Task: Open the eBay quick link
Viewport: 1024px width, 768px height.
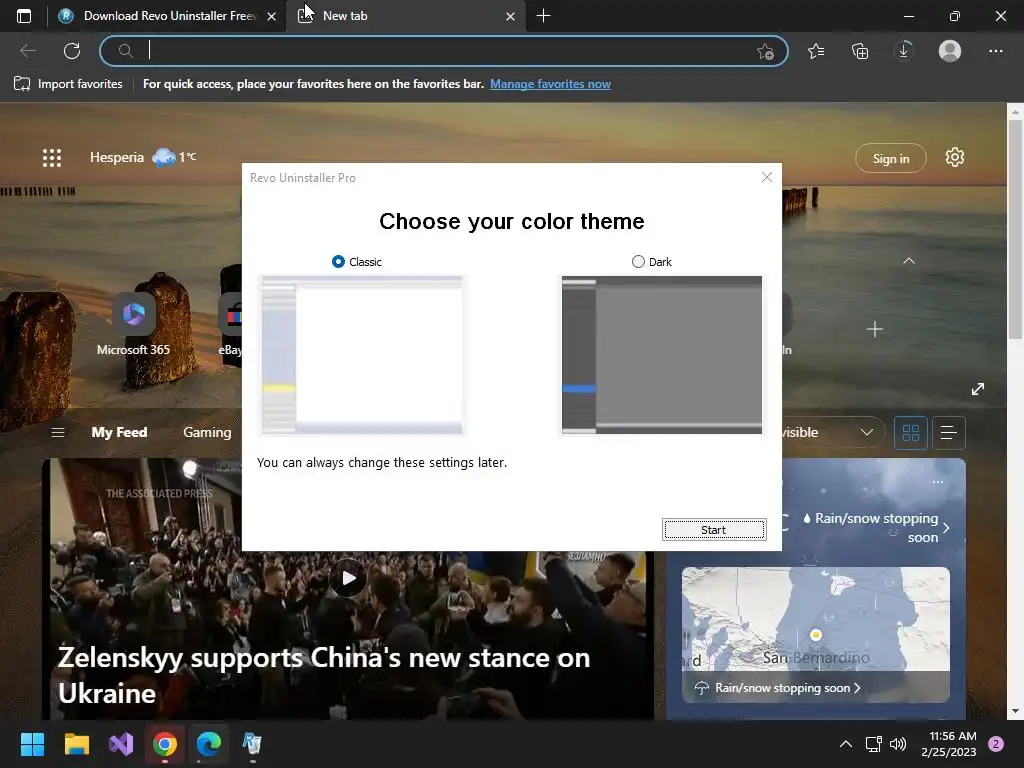Action: point(230,325)
